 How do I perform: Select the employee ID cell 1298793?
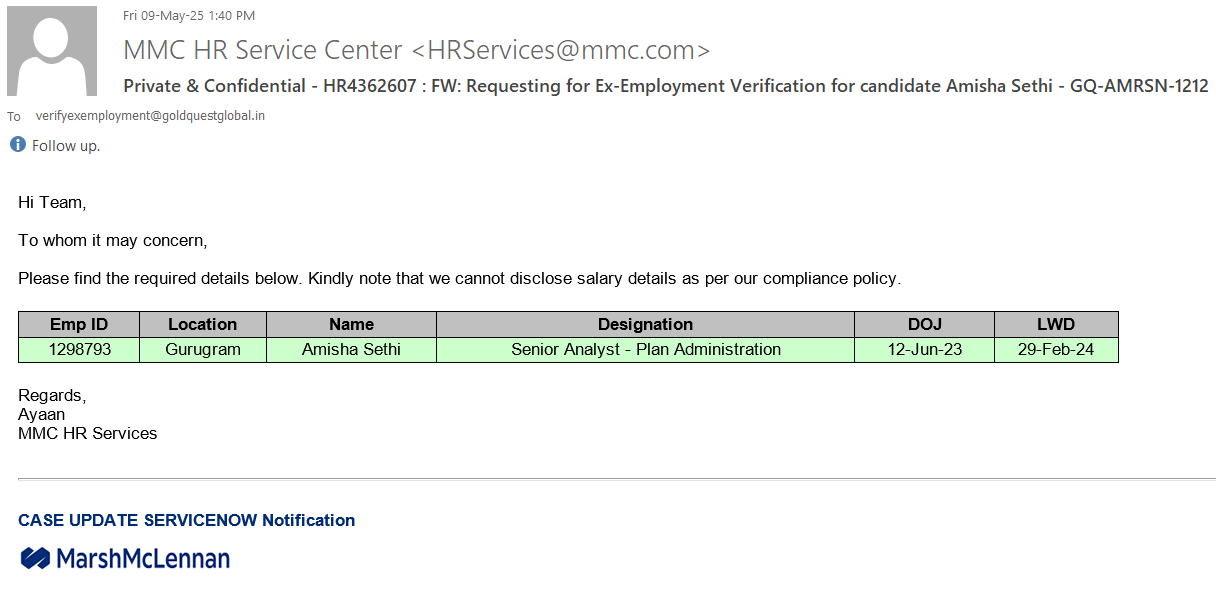[79, 350]
